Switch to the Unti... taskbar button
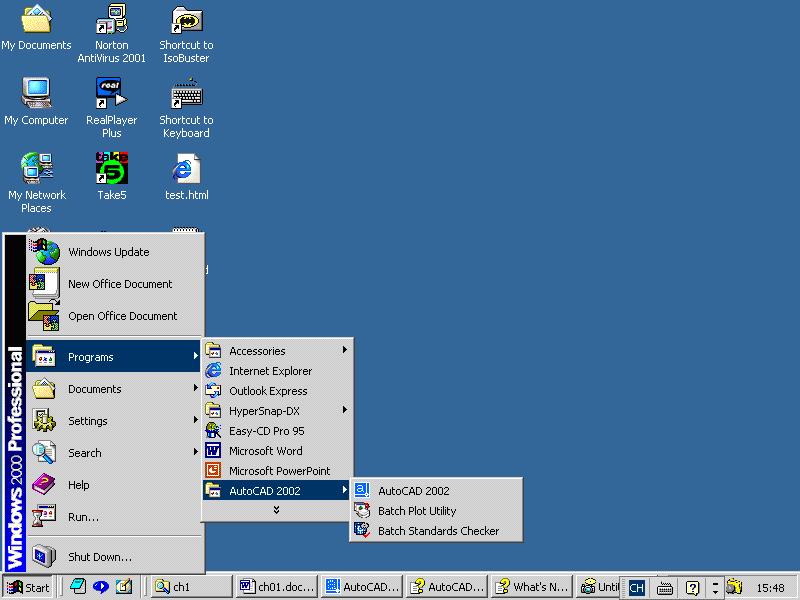The height and width of the screenshot is (600, 800). point(598,587)
